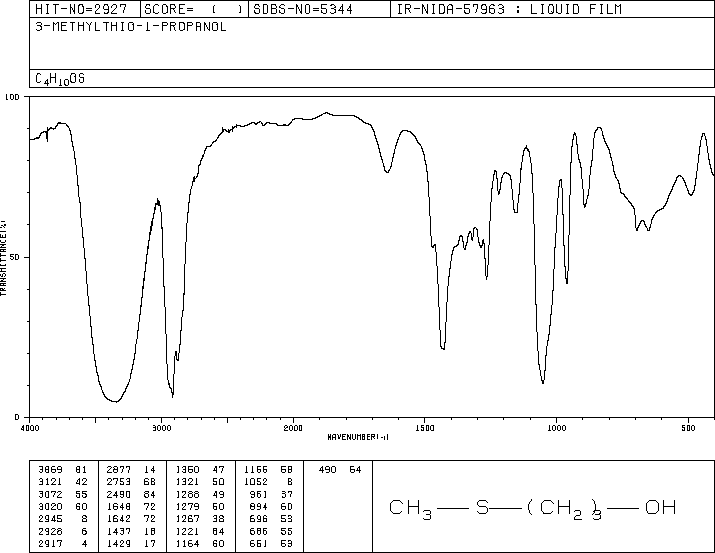715x553 pixels.
Task: Select peak table entry 661
Action: coord(259,543)
